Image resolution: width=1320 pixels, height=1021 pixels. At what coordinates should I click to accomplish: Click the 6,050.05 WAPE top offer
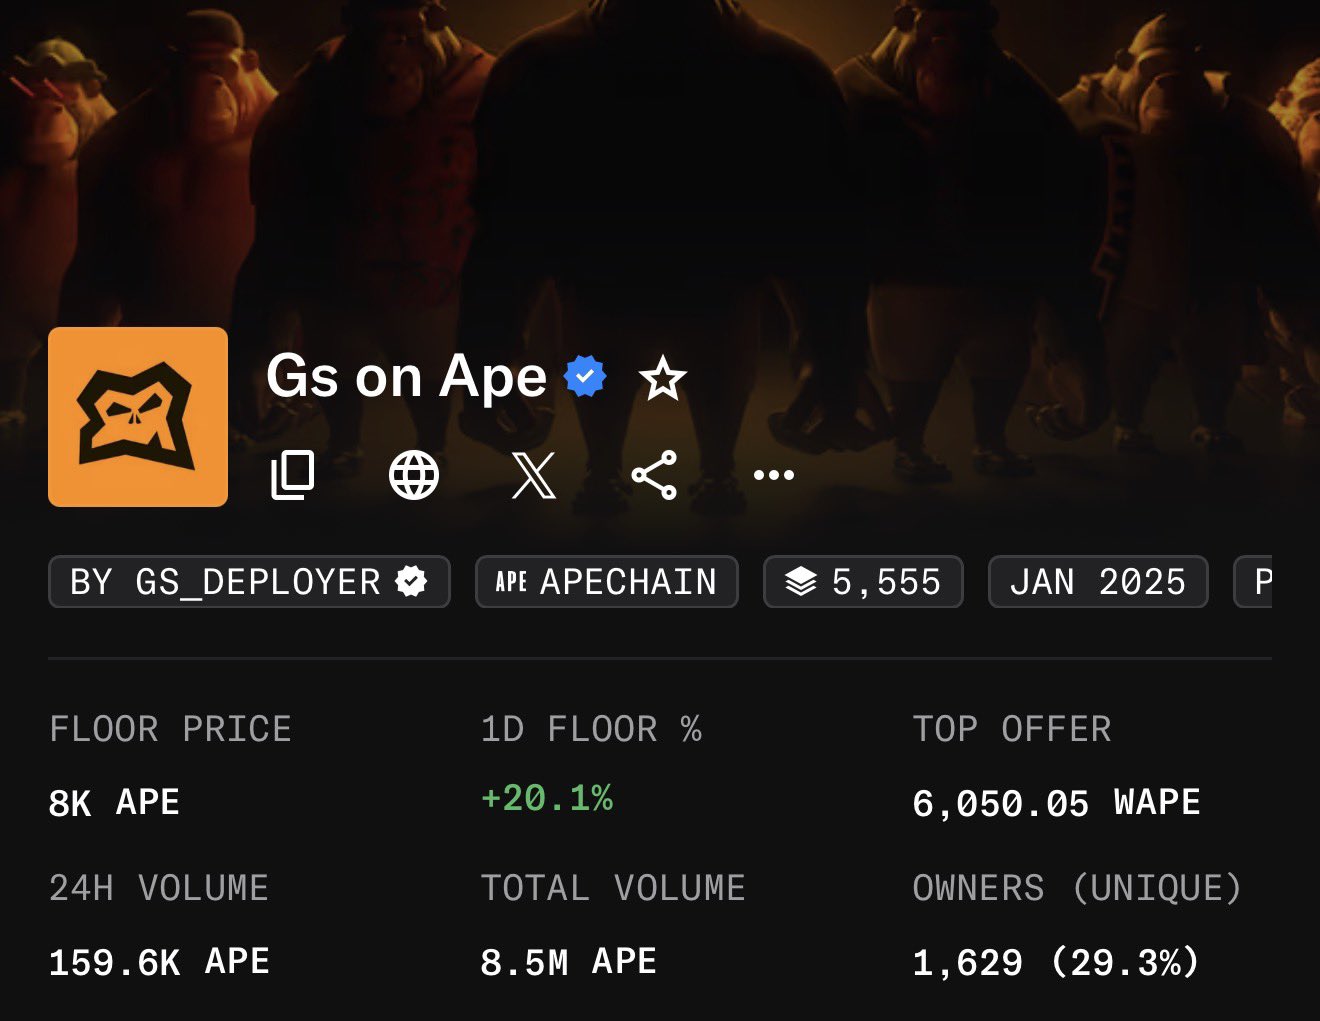(x=1056, y=803)
